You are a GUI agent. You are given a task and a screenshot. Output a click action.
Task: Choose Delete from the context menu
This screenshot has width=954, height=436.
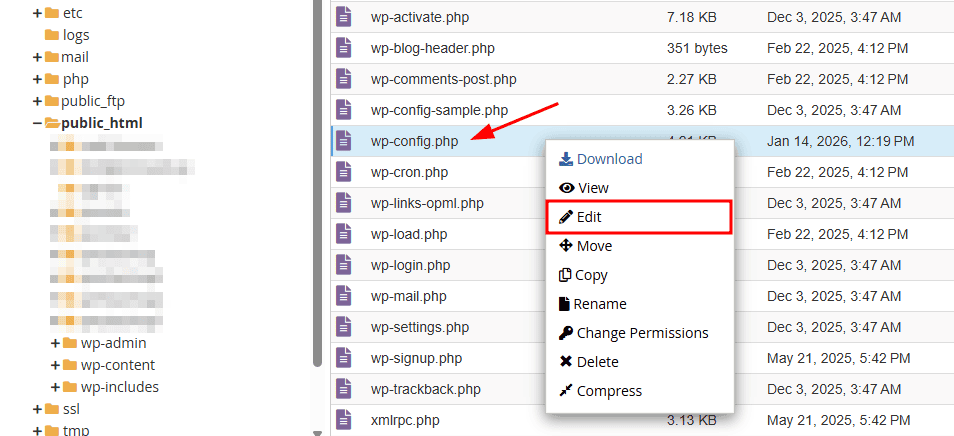click(640, 362)
